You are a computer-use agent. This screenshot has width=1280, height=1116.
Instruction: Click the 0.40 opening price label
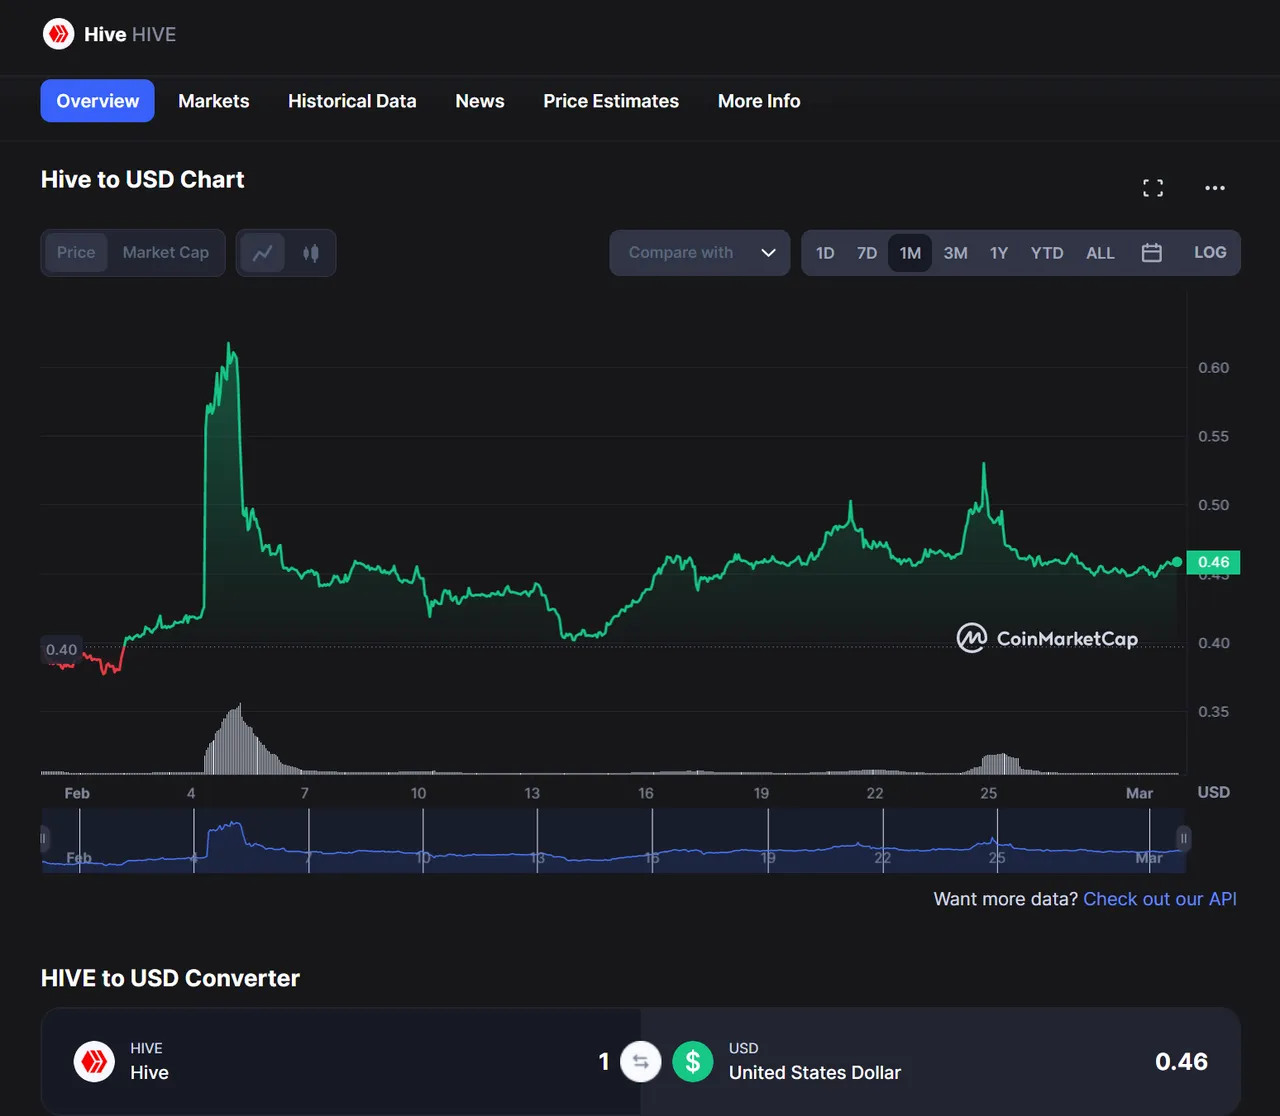61,650
